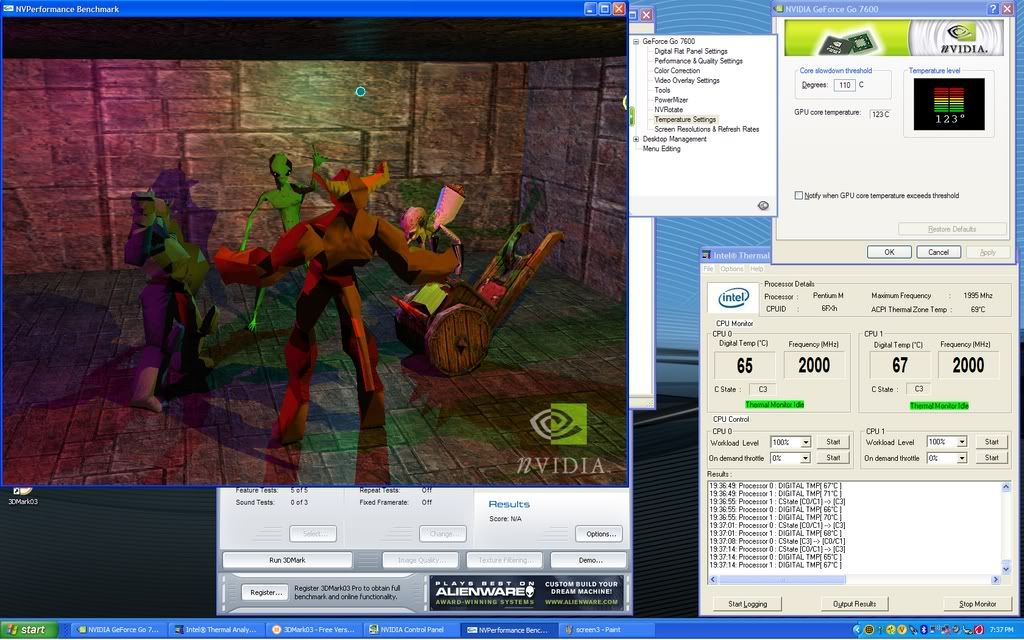Click the Intel logo in Processor Details
Screen dimensions: 1024x640
732,299
